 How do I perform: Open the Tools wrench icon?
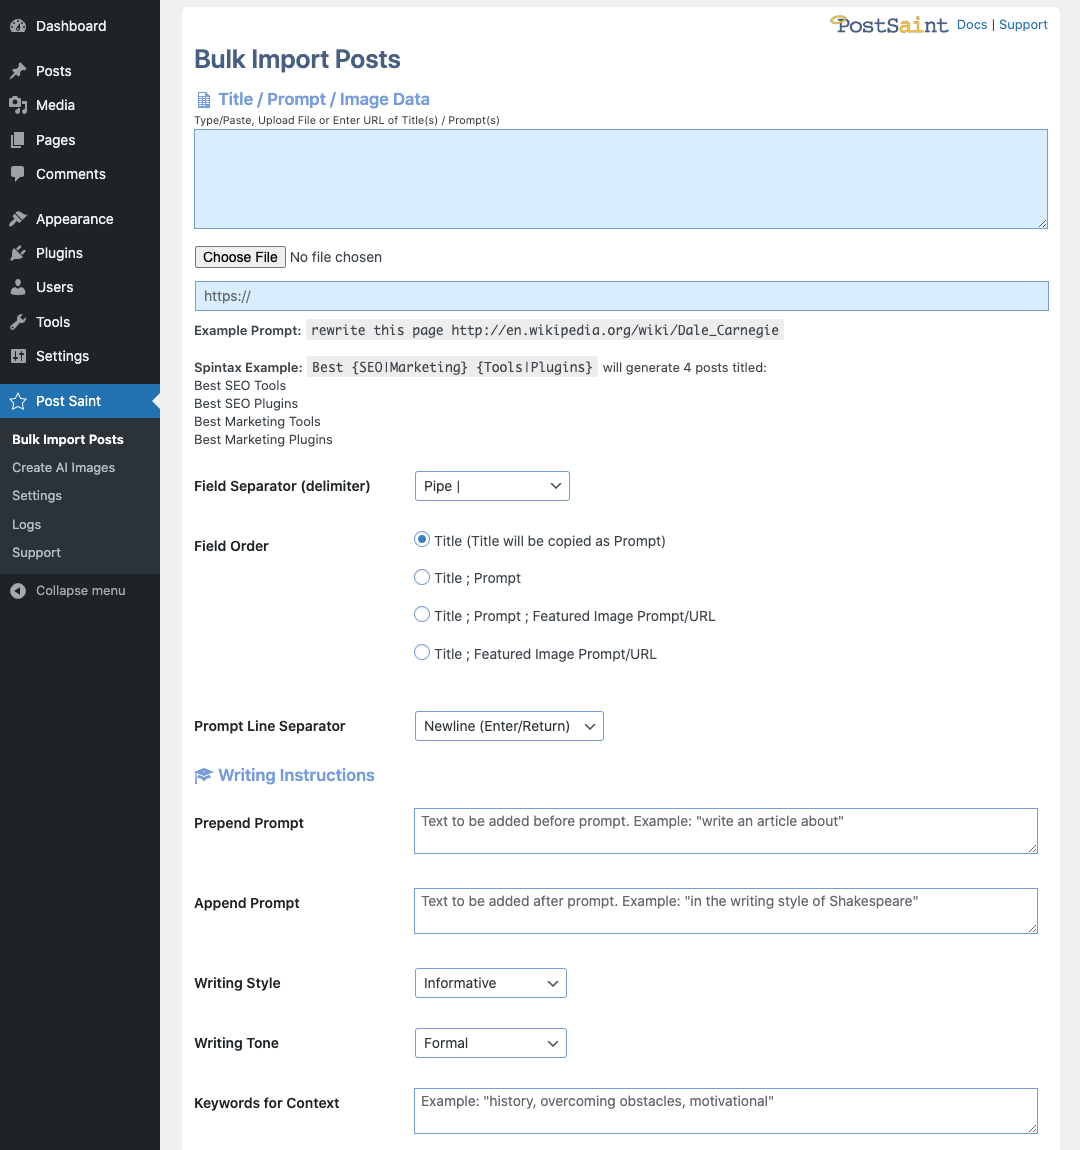pos(18,322)
